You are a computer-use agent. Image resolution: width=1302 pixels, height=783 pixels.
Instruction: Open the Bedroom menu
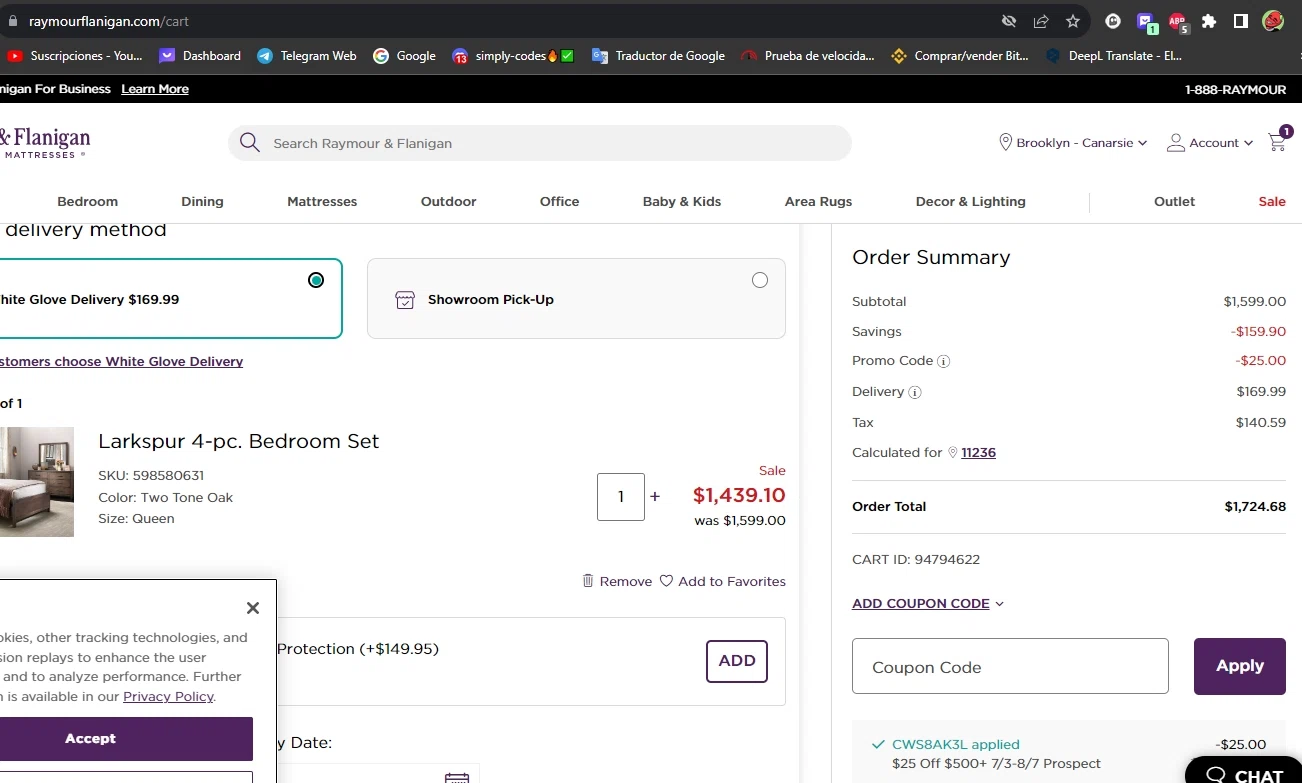click(x=88, y=201)
